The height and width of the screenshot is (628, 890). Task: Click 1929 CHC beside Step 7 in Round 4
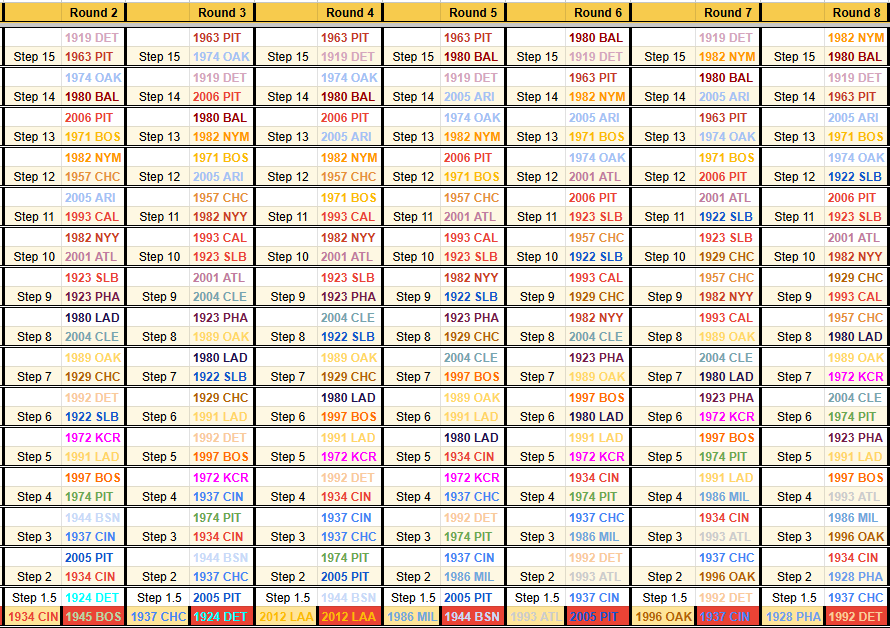point(349,377)
